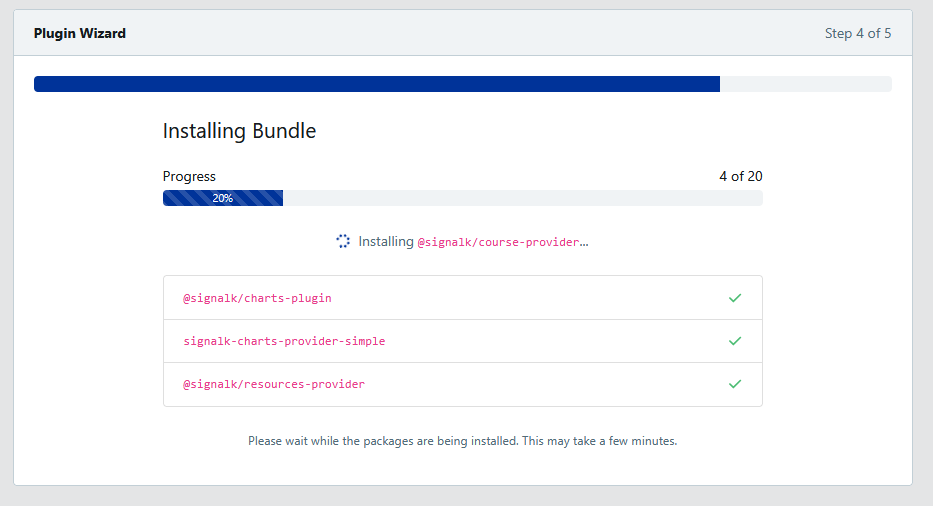
Task: Click the word Installing beside the spinner
Action: coord(385,241)
